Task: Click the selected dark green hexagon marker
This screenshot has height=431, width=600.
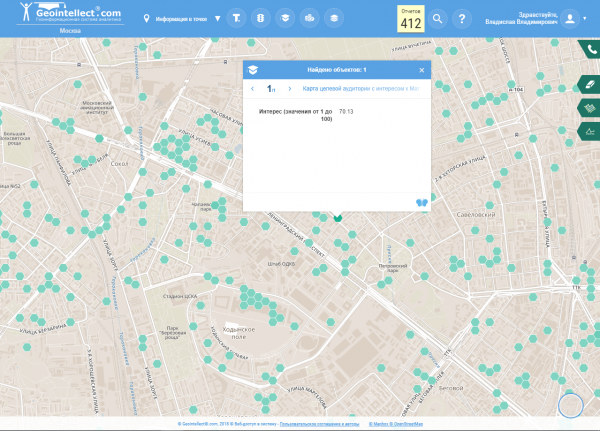Action: (338, 217)
